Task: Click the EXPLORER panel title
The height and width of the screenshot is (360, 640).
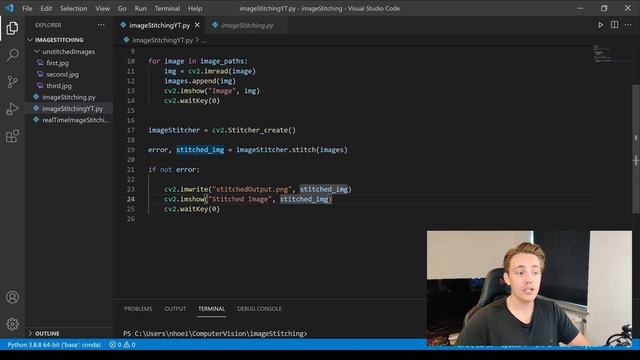Action: tap(48, 25)
